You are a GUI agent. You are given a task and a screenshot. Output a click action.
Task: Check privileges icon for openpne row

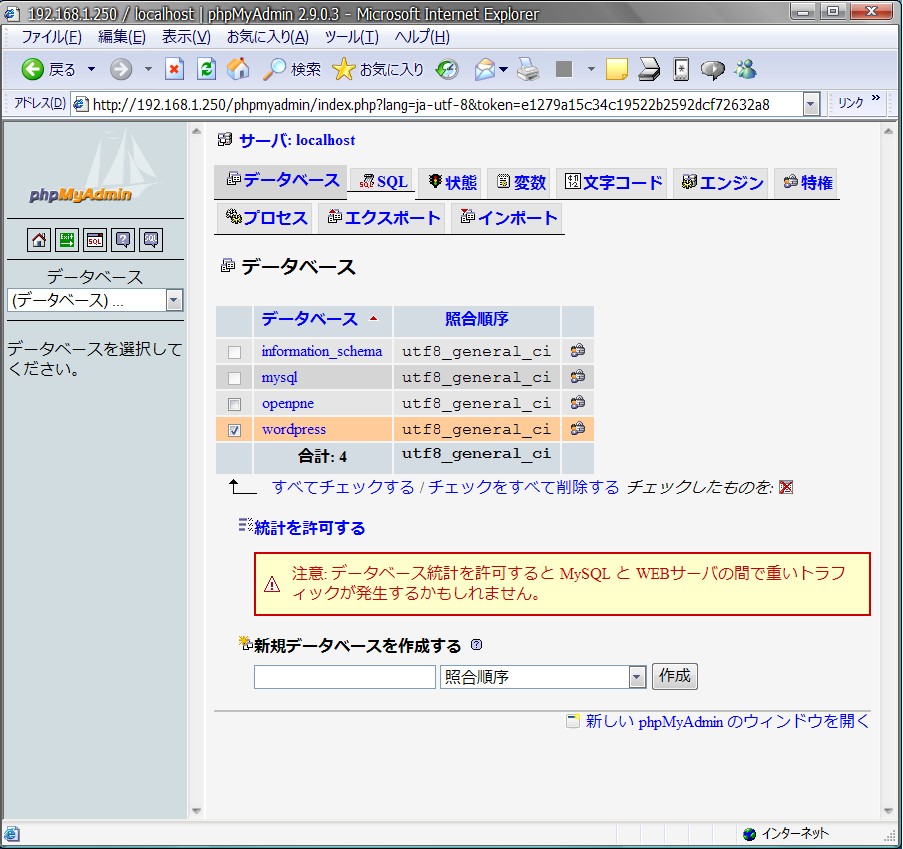pyautogui.click(x=578, y=402)
